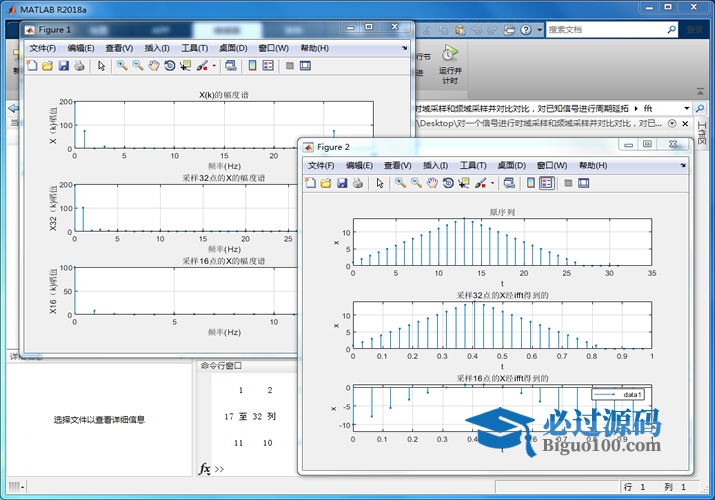
Task: Insert Colorbar icon in Figure 1
Action: pos(252,66)
